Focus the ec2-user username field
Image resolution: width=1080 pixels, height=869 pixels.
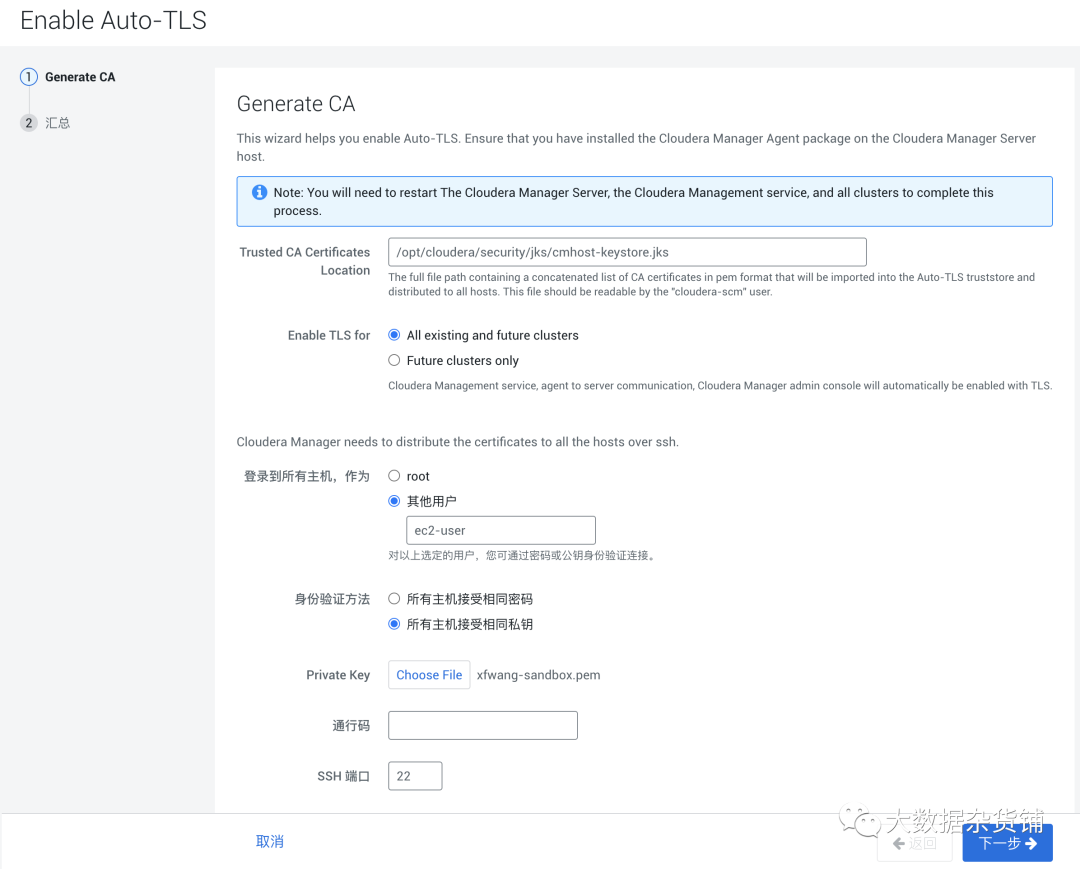(501, 530)
